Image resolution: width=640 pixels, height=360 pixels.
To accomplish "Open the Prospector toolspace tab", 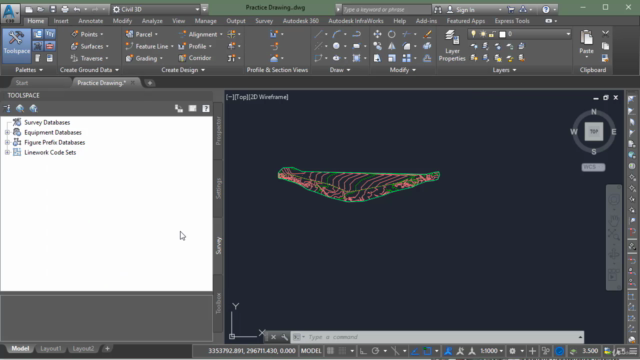I will coord(218,131).
